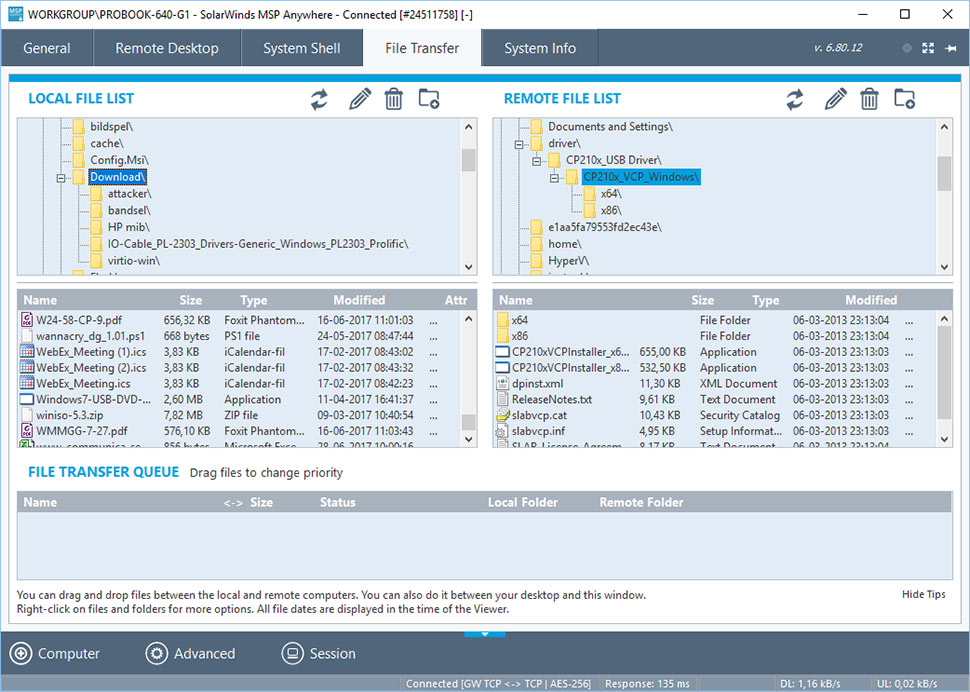
Task: Collapse the CP210x_VCP_Windows folder node
Action: [554, 178]
